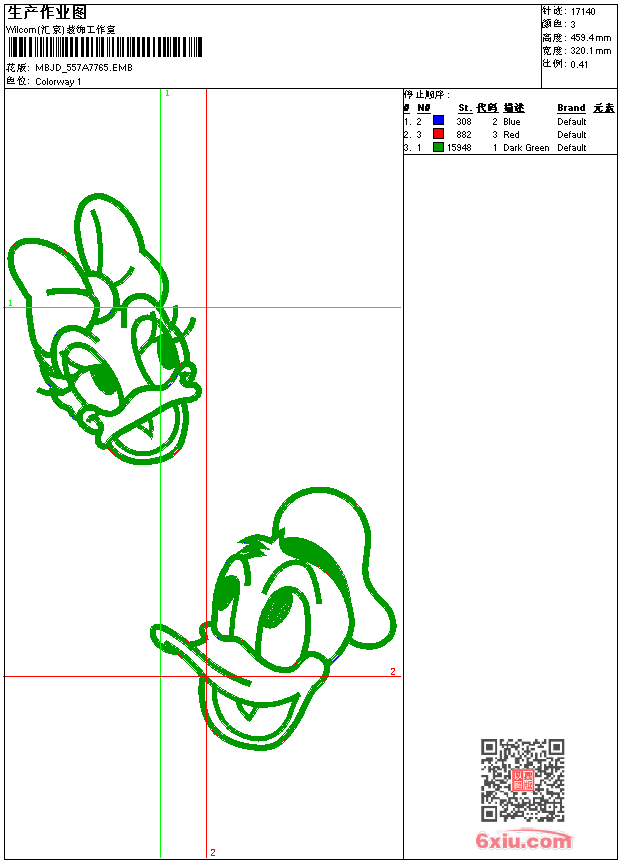This screenshot has width=620, height=860.
Task: Click the file name MBJD_557A7765.EMB
Action: coord(84,67)
